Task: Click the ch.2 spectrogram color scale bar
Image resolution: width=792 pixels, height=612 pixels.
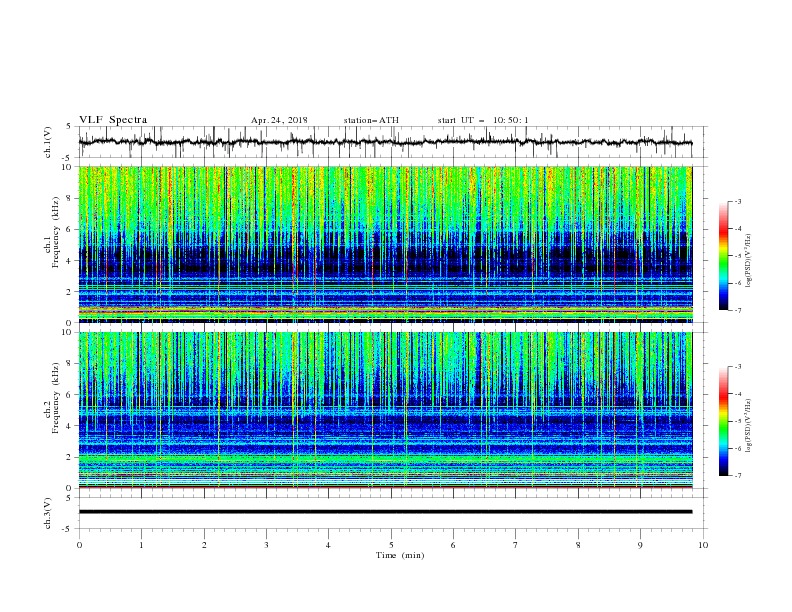Action: (724, 421)
